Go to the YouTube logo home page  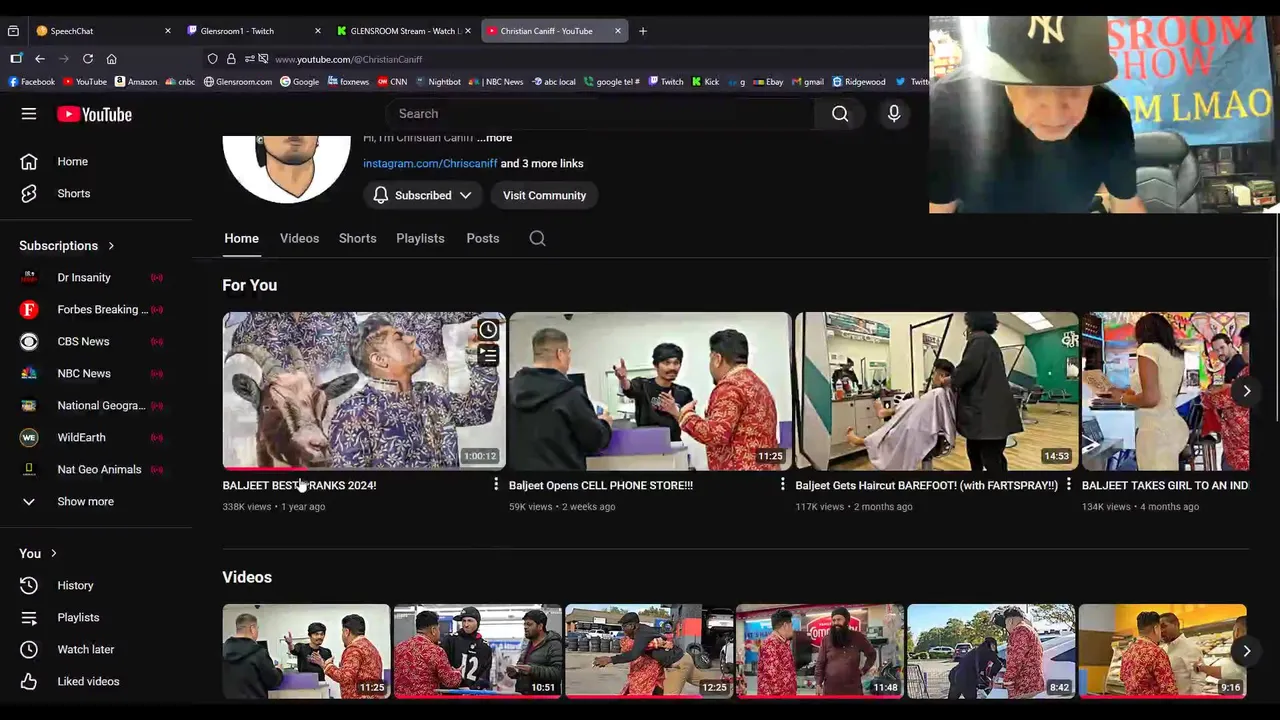point(94,114)
